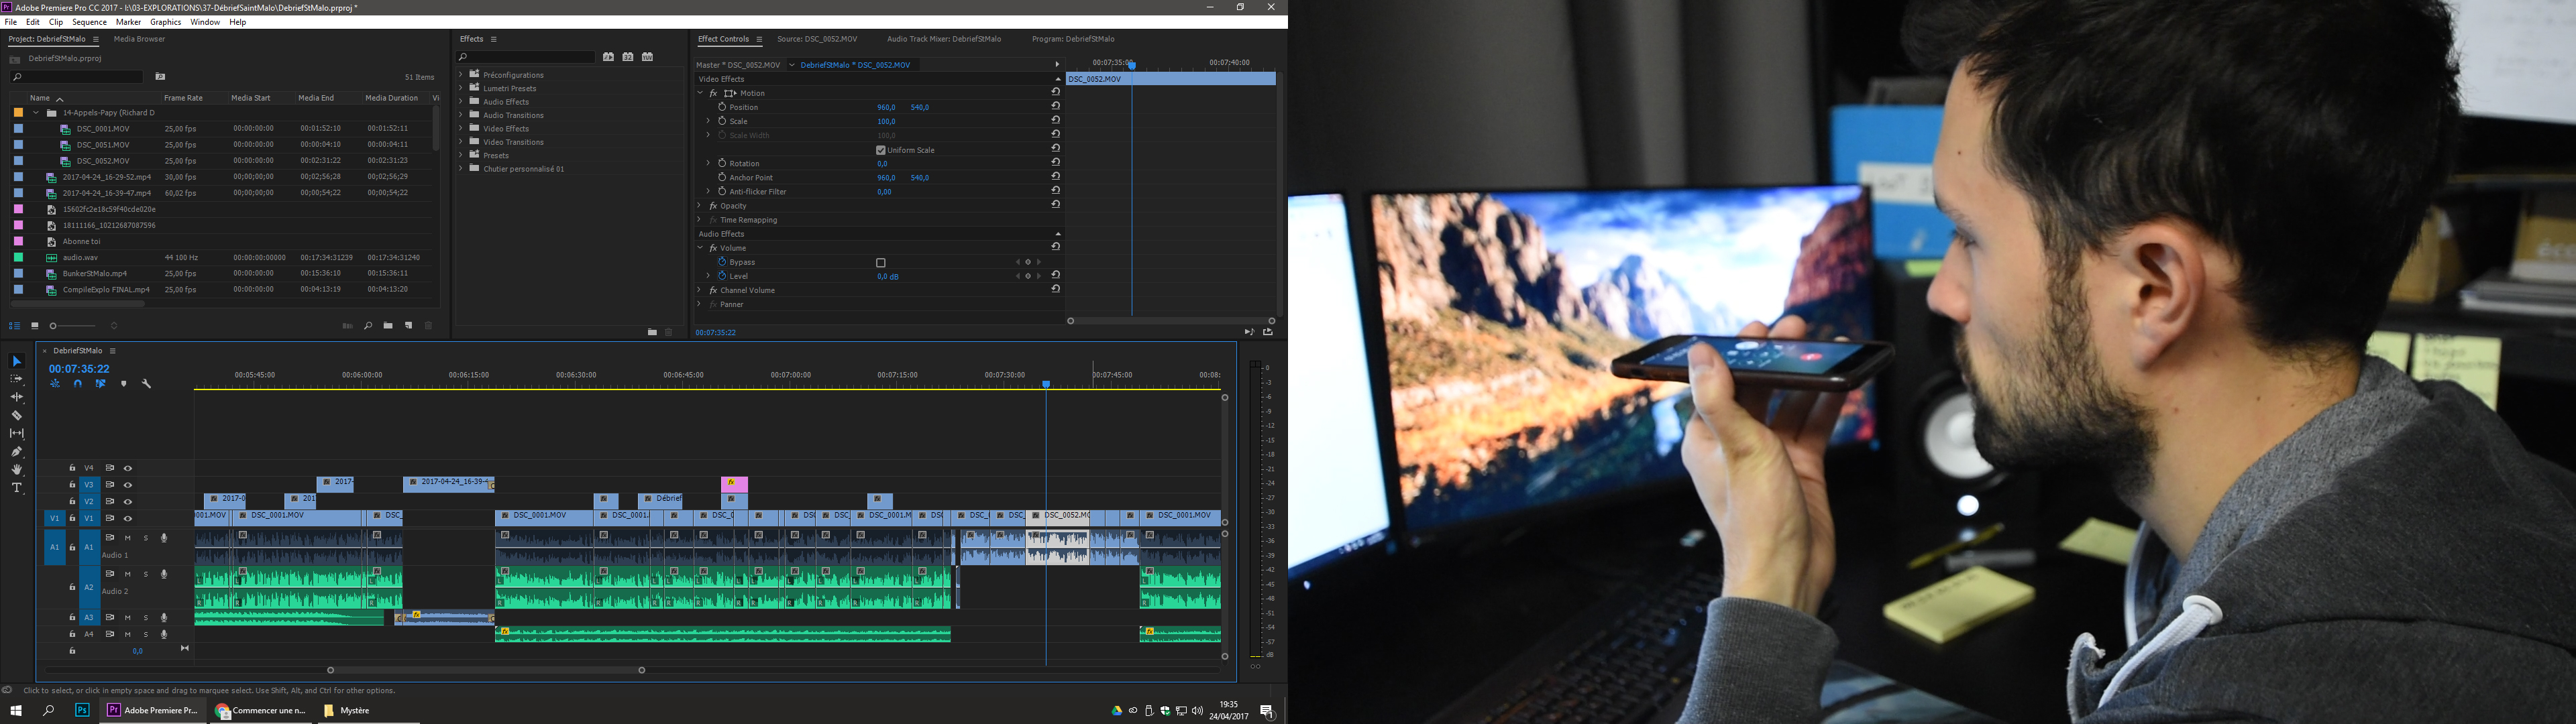This screenshot has height=724, width=2576.
Task: Toggle timeline Snap magnet icon
Action: click(78, 384)
